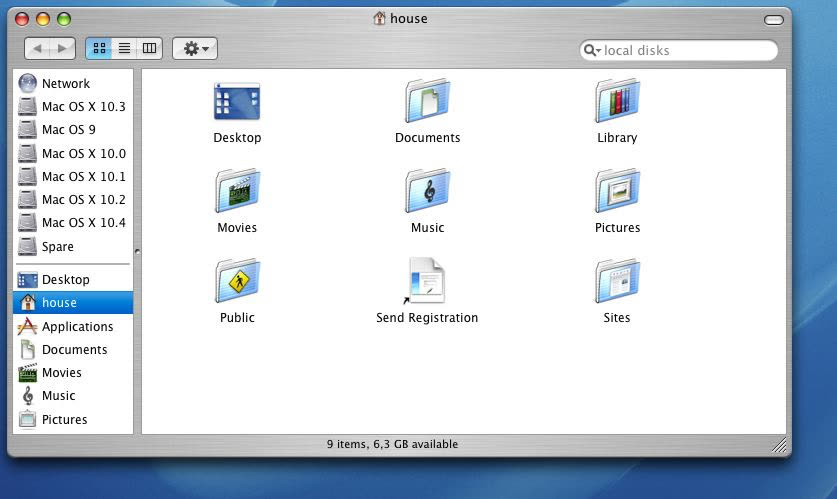Open the Sites folder icon
The image size is (837, 499).
(x=617, y=282)
